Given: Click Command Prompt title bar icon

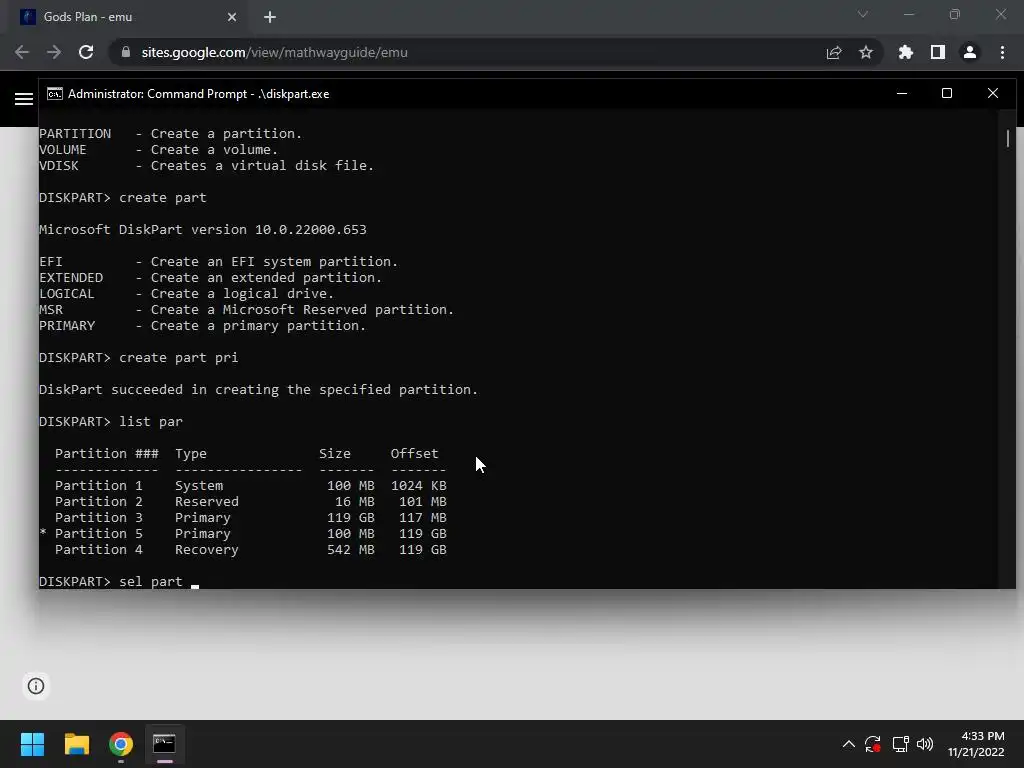Looking at the screenshot, I should click(x=55, y=94).
